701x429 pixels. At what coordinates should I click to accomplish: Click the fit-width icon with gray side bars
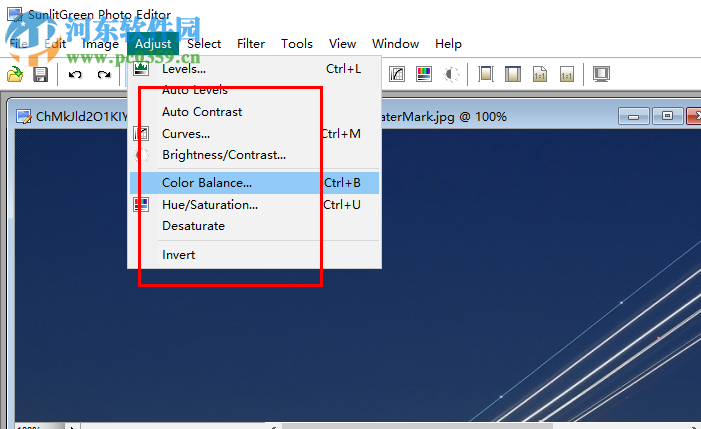(x=513, y=74)
